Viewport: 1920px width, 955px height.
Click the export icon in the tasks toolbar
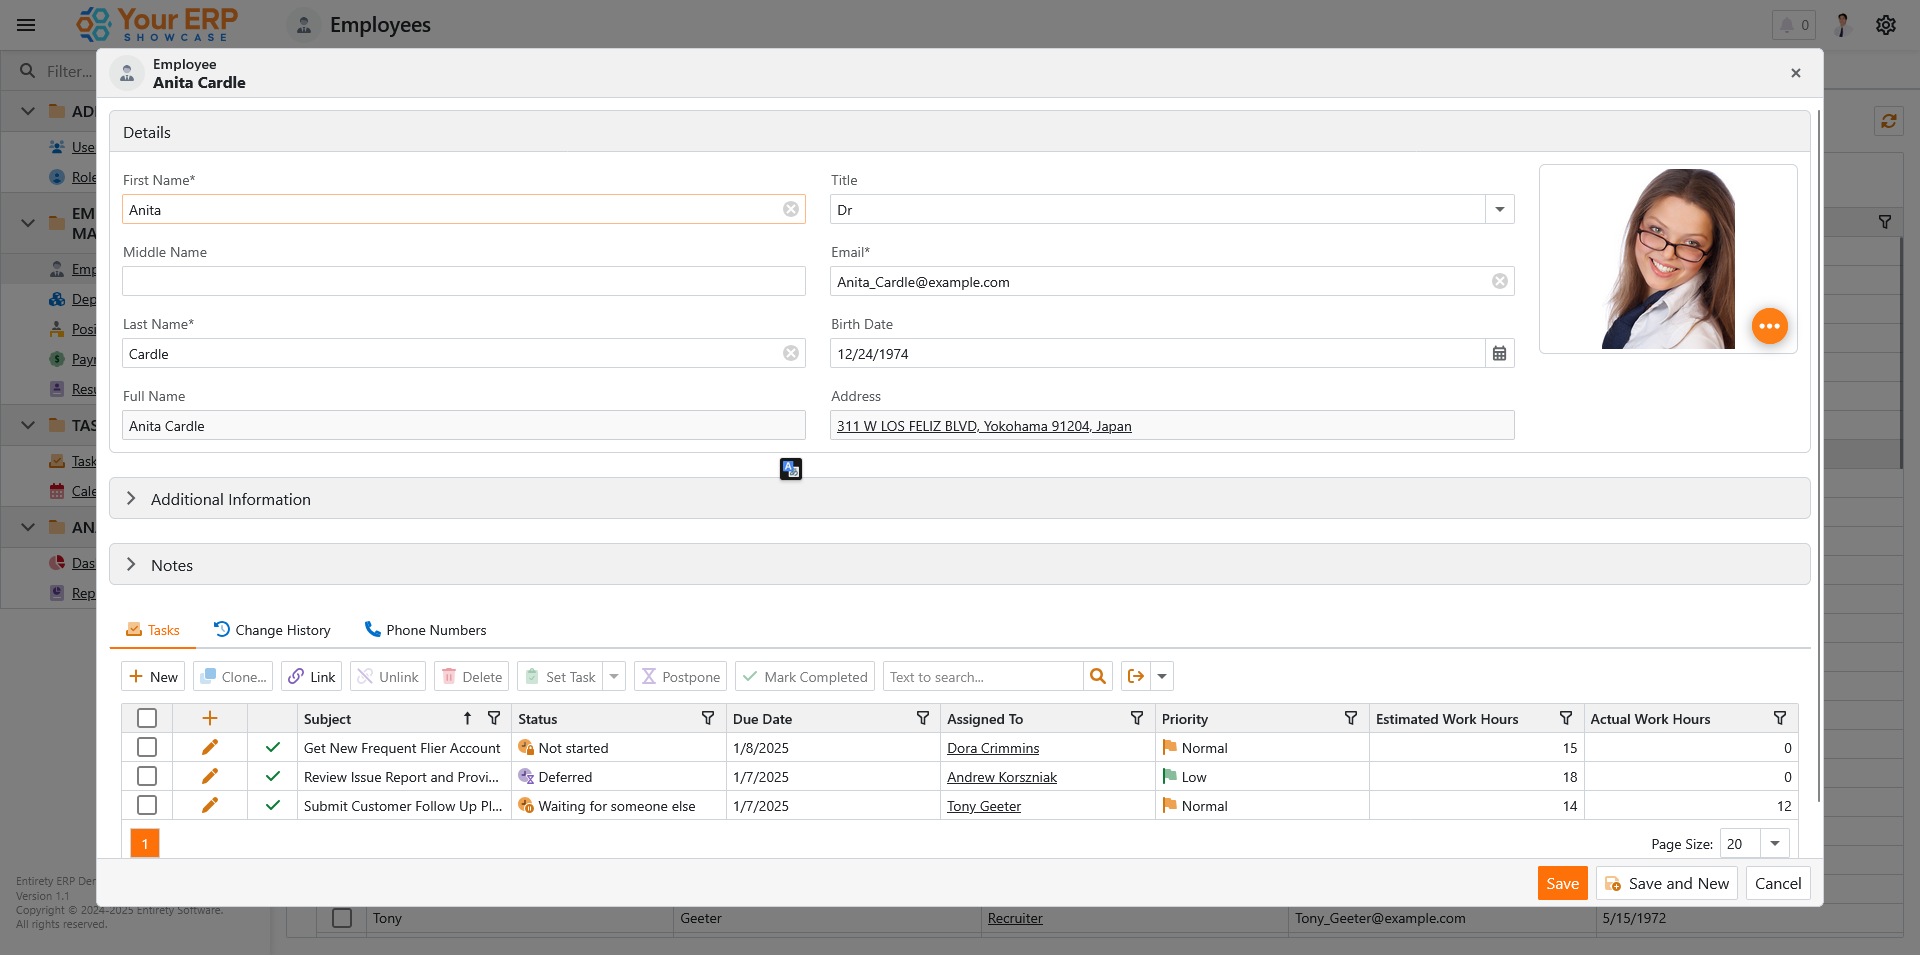pyautogui.click(x=1135, y=677)
